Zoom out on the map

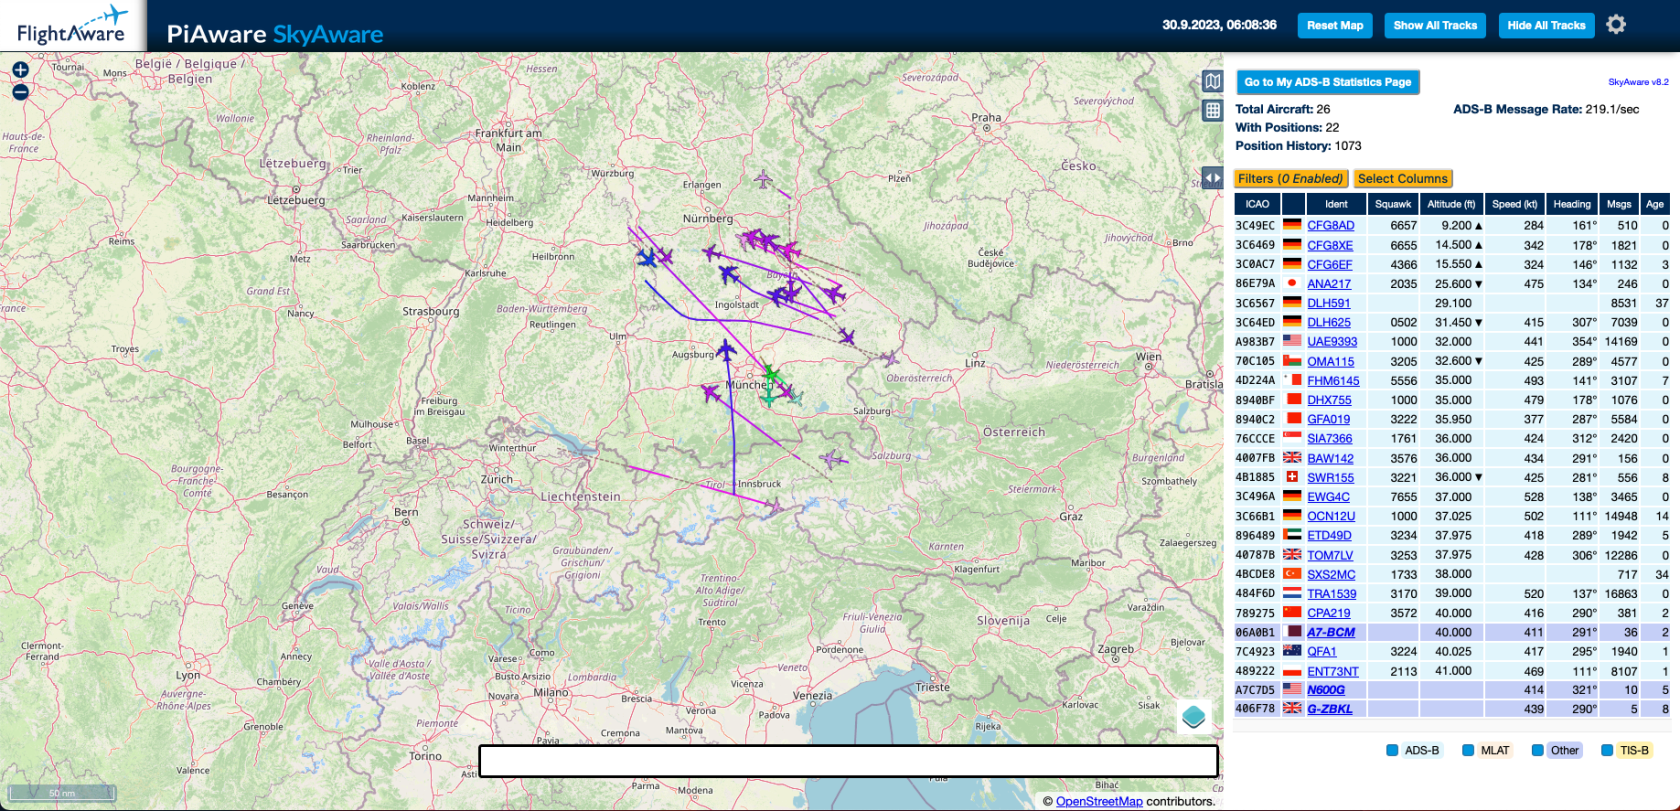point(20,92)
